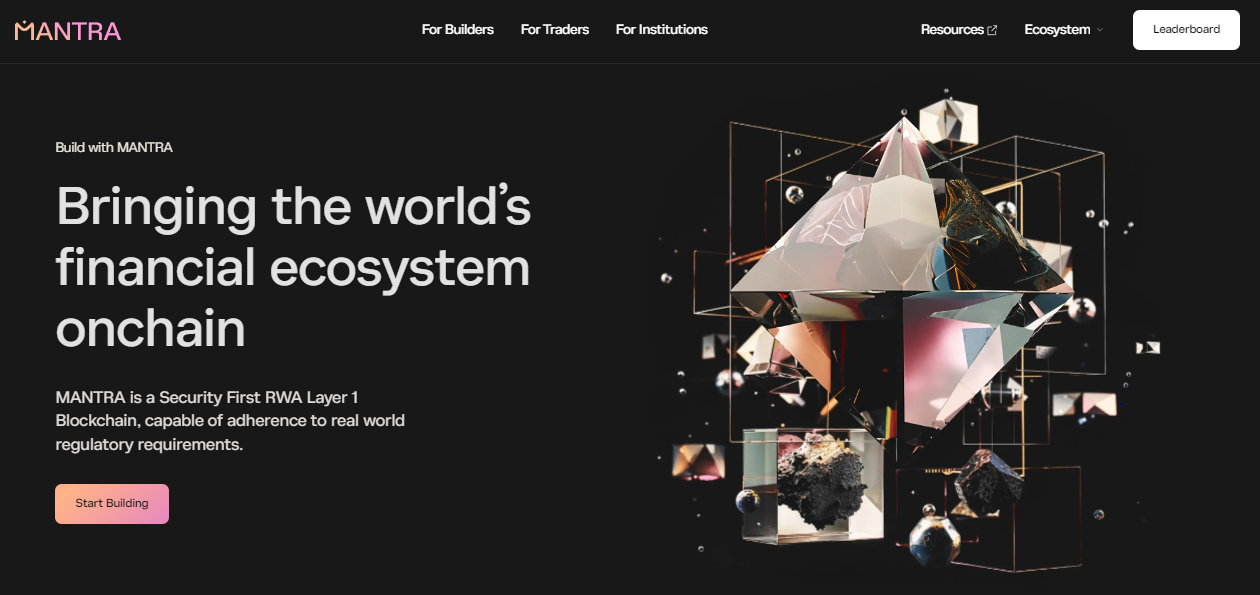
Task: Click the glass cube containing black rock
Action: (815, 487)
